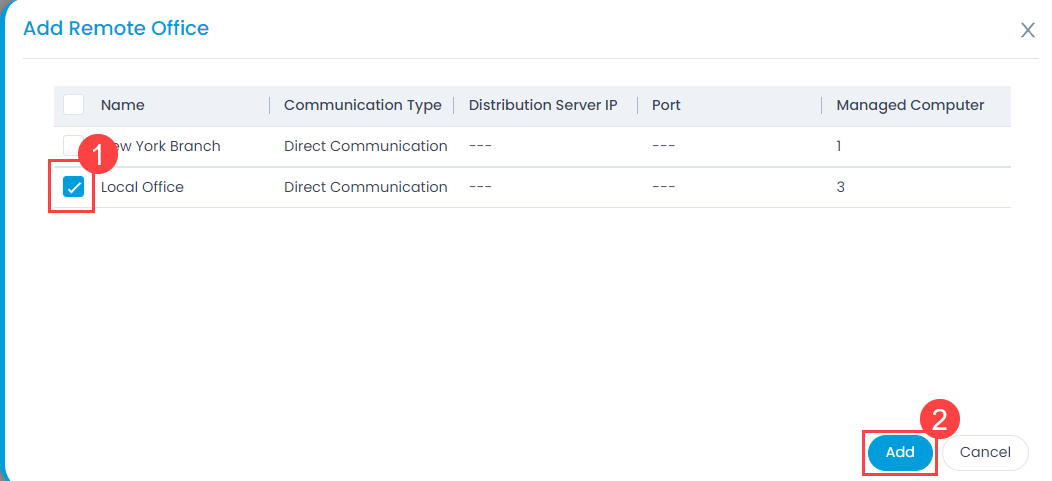Click Direct Communication in Local Office row
This screenshot has height=481, width=1052.
pos(365,187)
